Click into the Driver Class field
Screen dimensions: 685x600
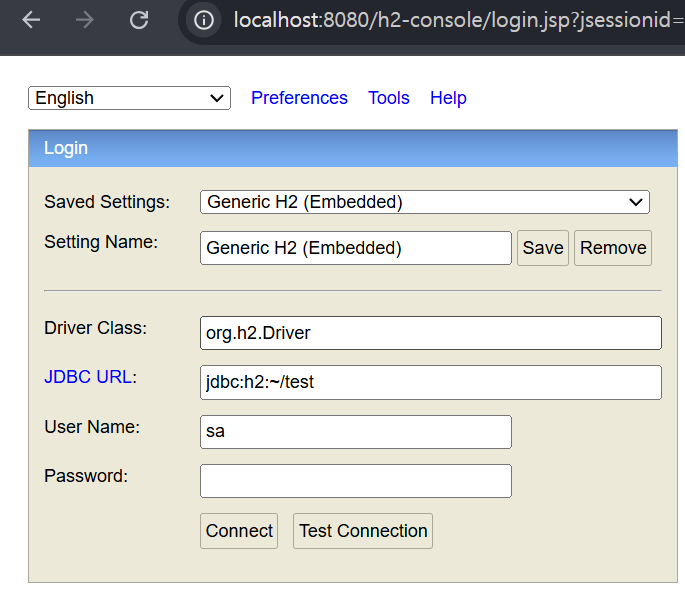click(x=431, y=333)
